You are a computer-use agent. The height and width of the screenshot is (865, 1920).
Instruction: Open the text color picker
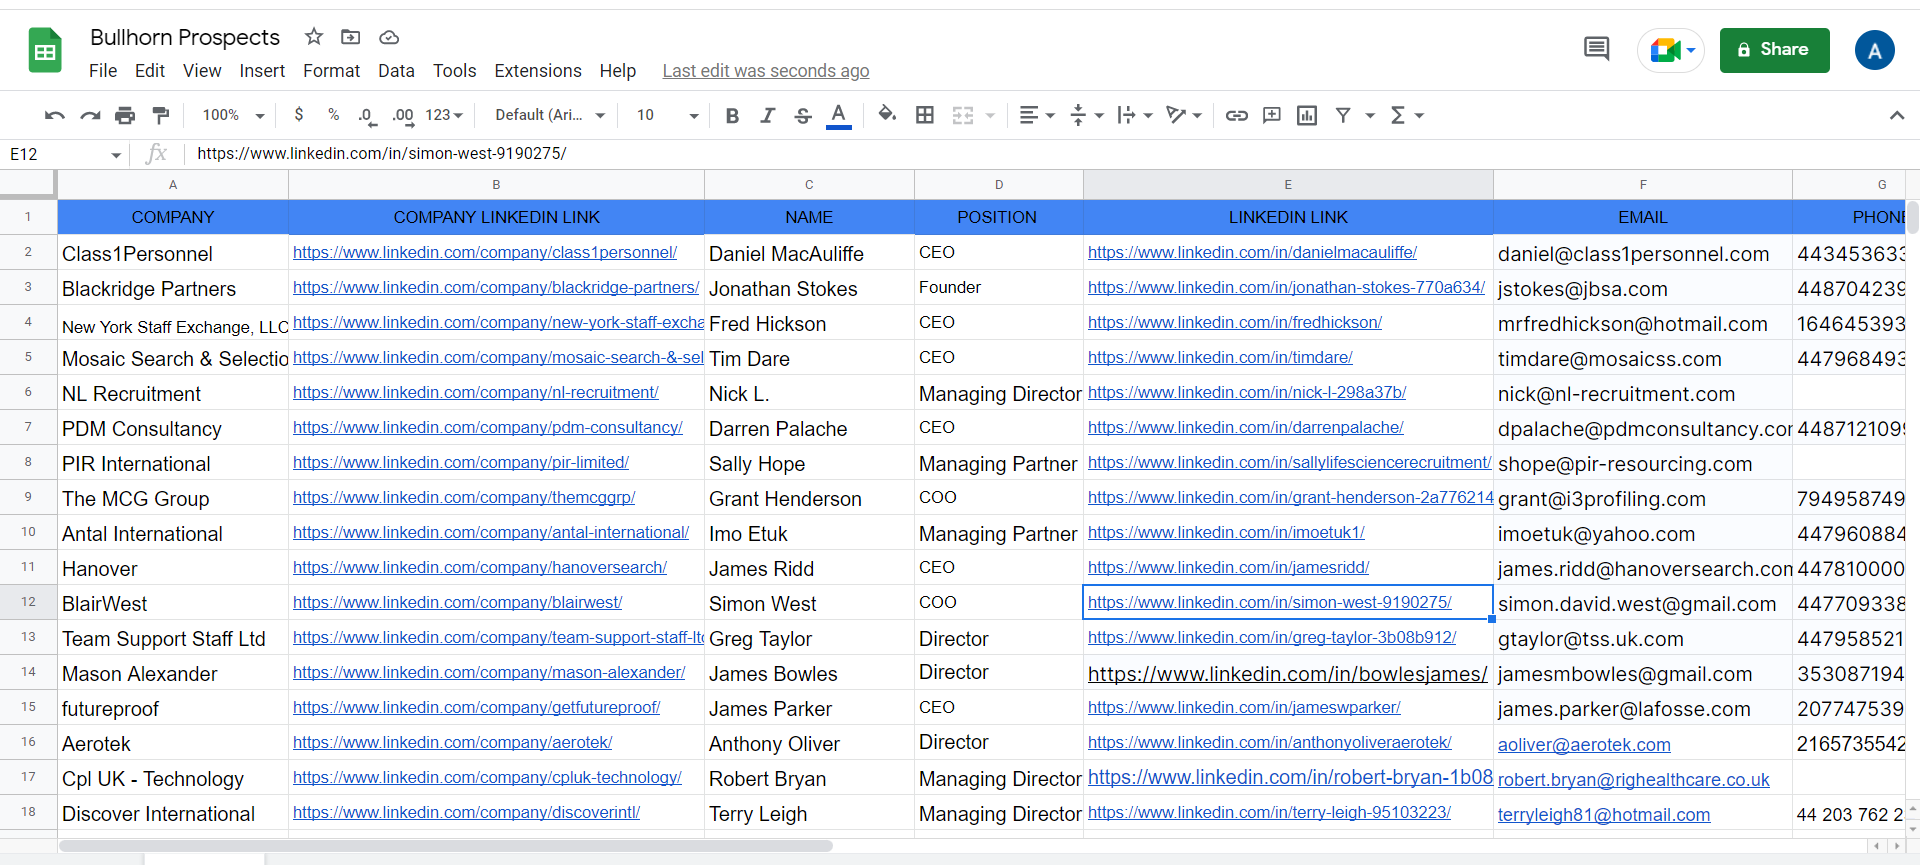(839, 116)
